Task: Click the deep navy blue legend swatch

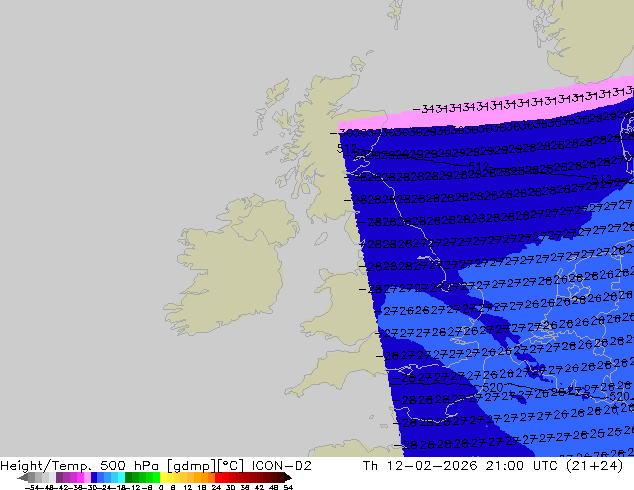Action: [x=94, y=477]
